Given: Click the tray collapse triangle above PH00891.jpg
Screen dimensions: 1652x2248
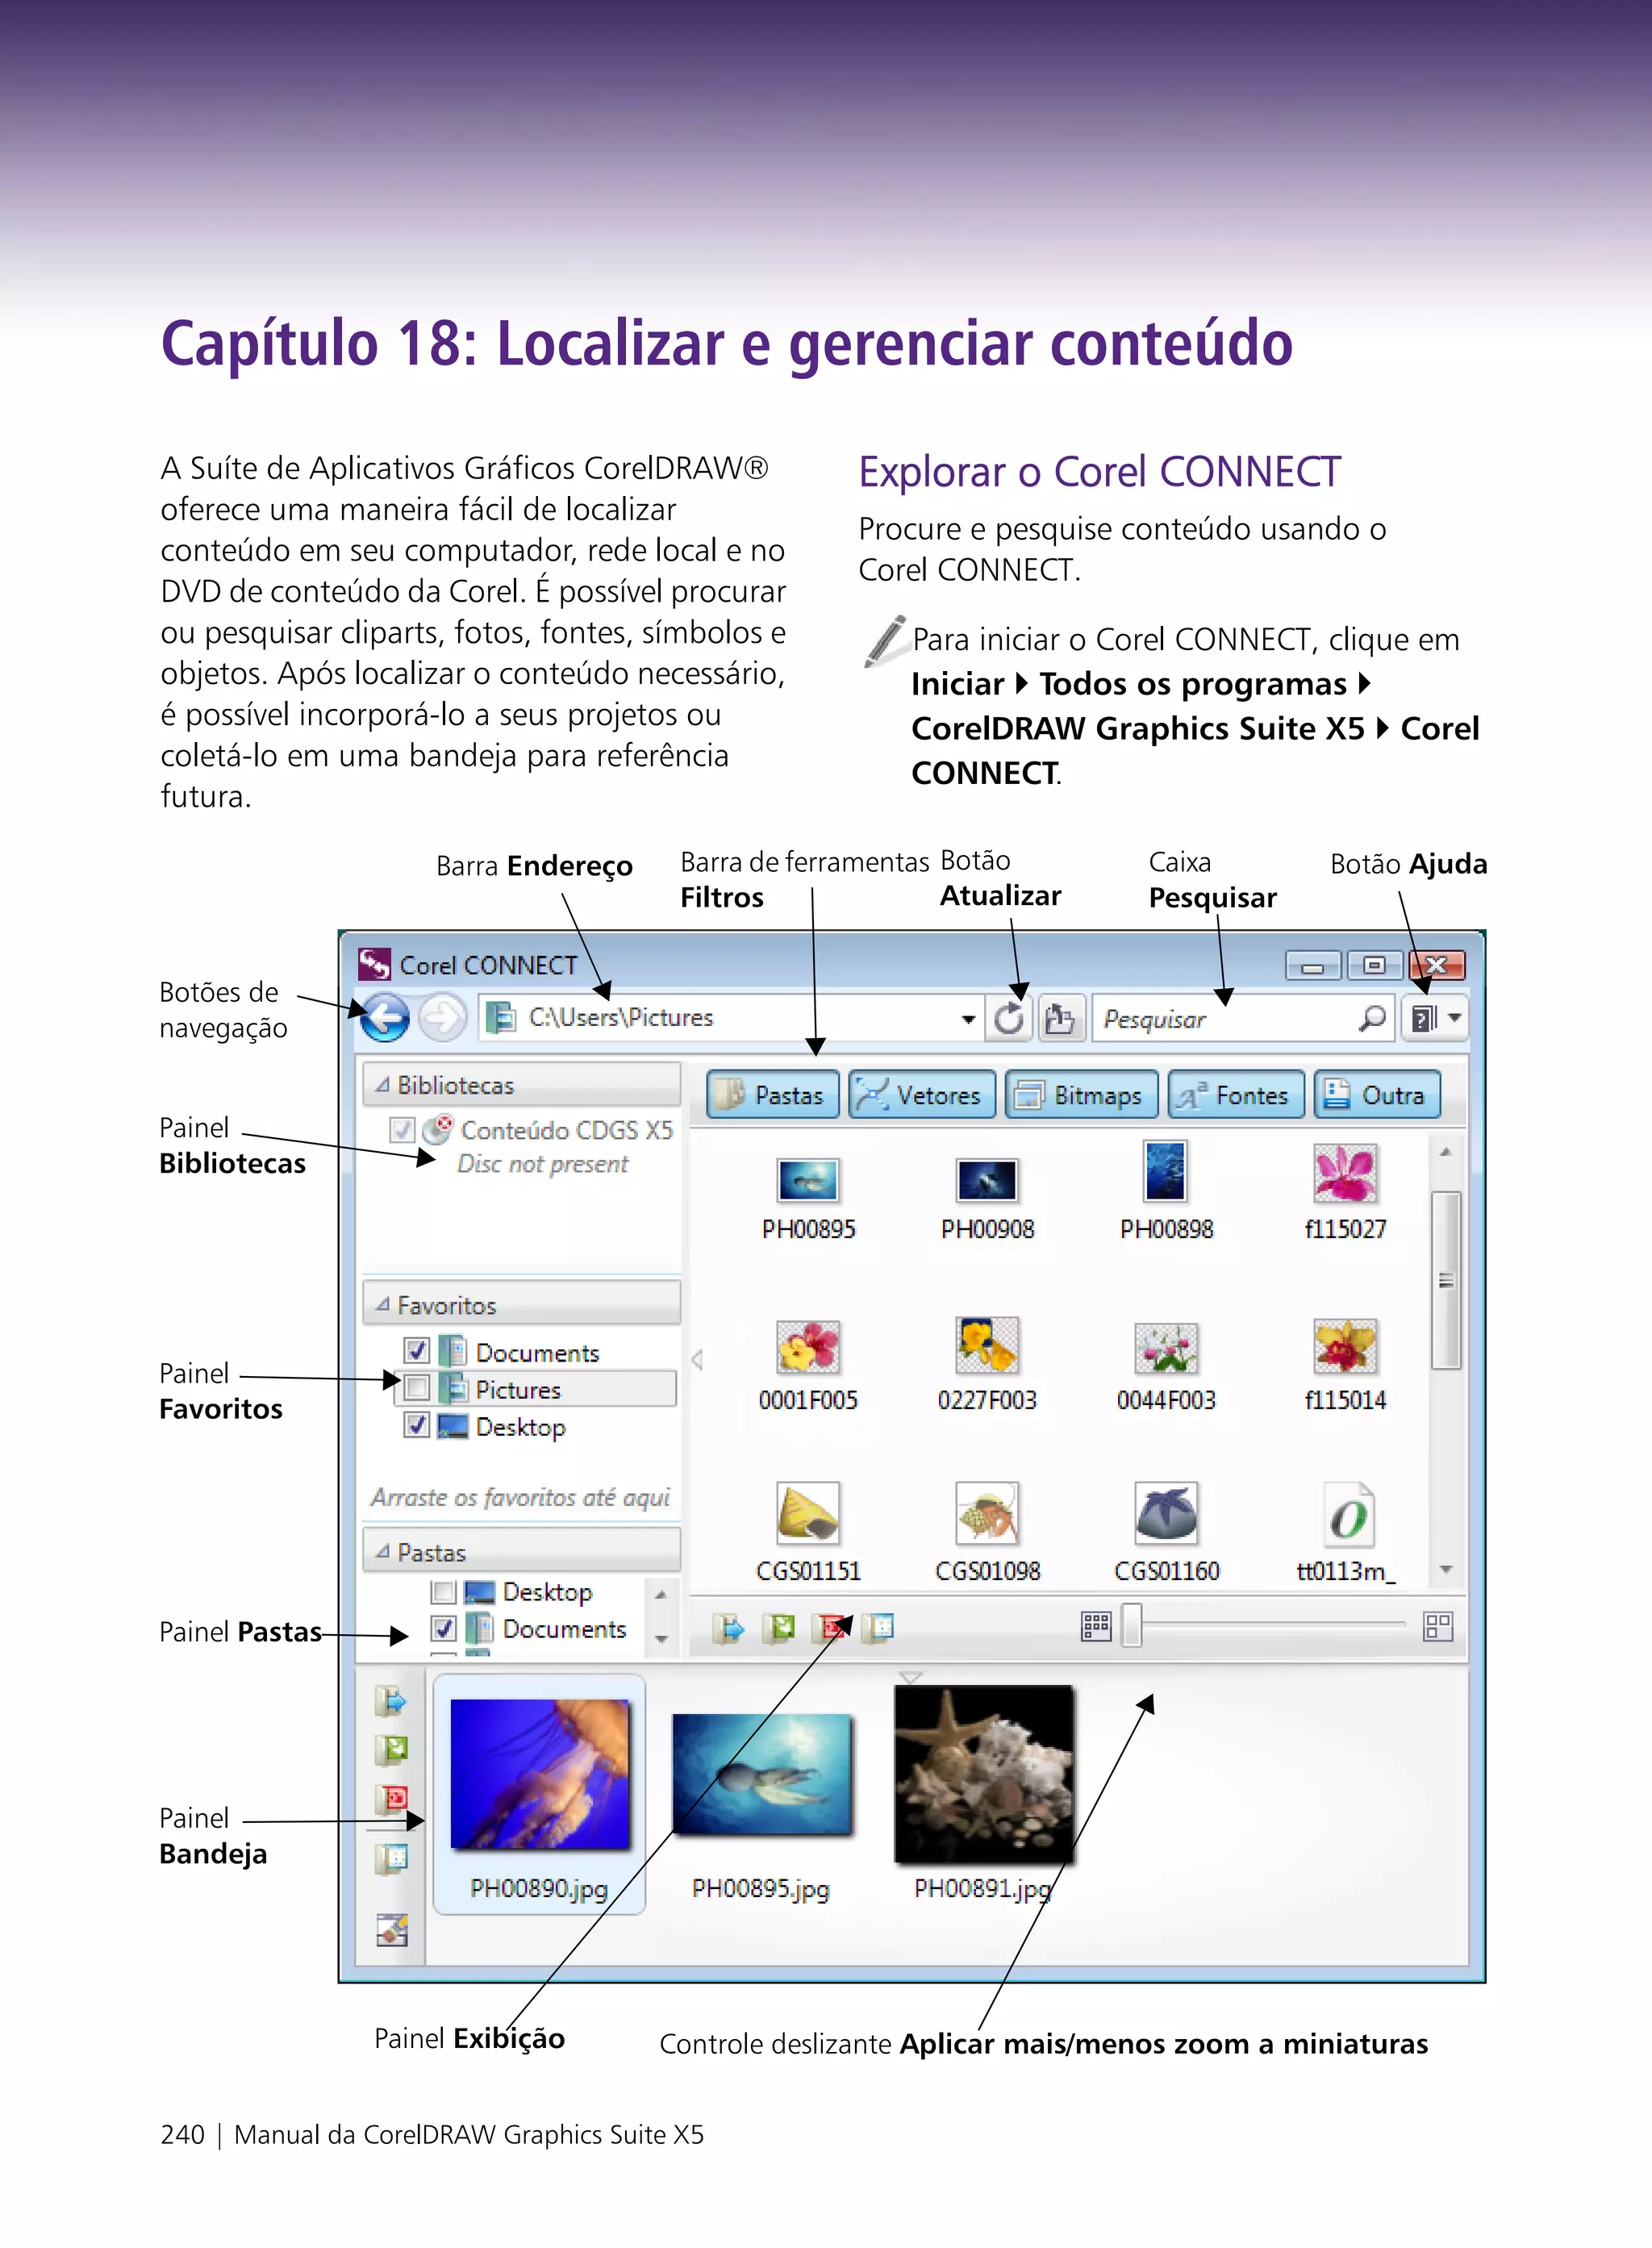Looking at the screenshot, I should coord(910,1677).
